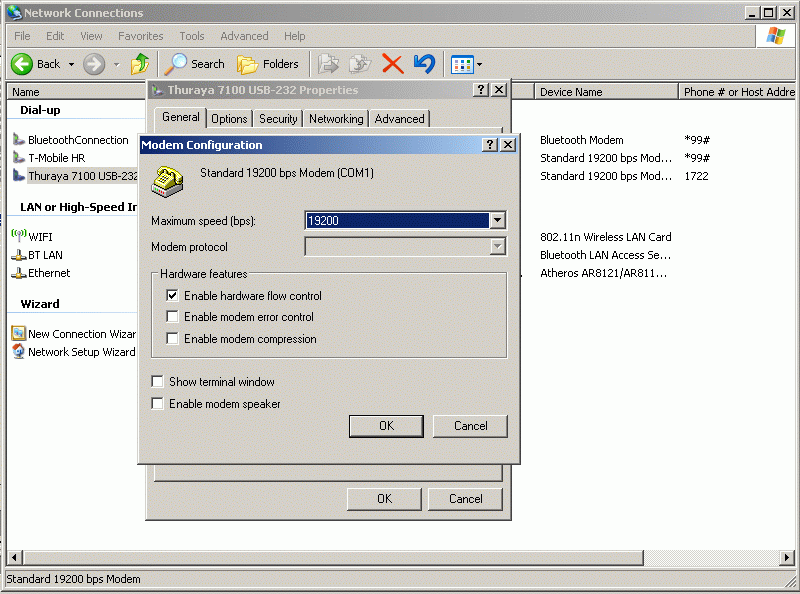Enable modem error control checkbox
This screenshot has width=800, height=594.
(172, 317)
